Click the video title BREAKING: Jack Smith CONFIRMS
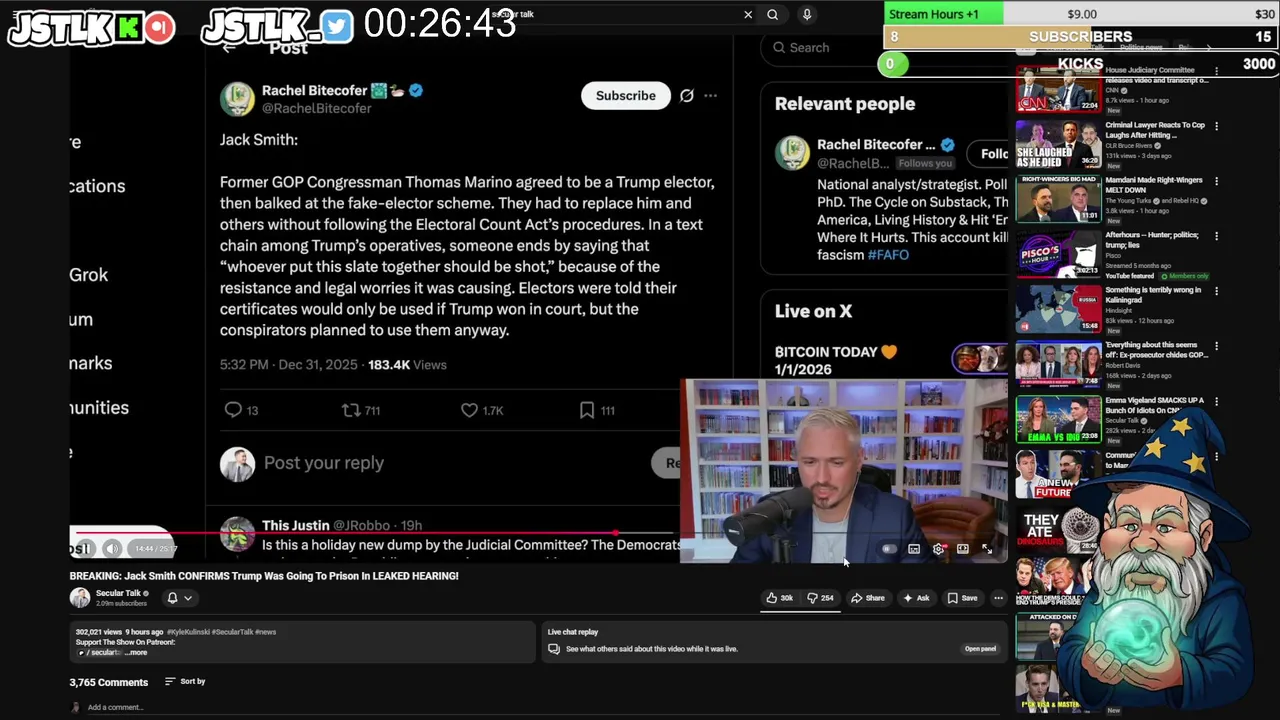1280x720 pixels. point(264,576)
